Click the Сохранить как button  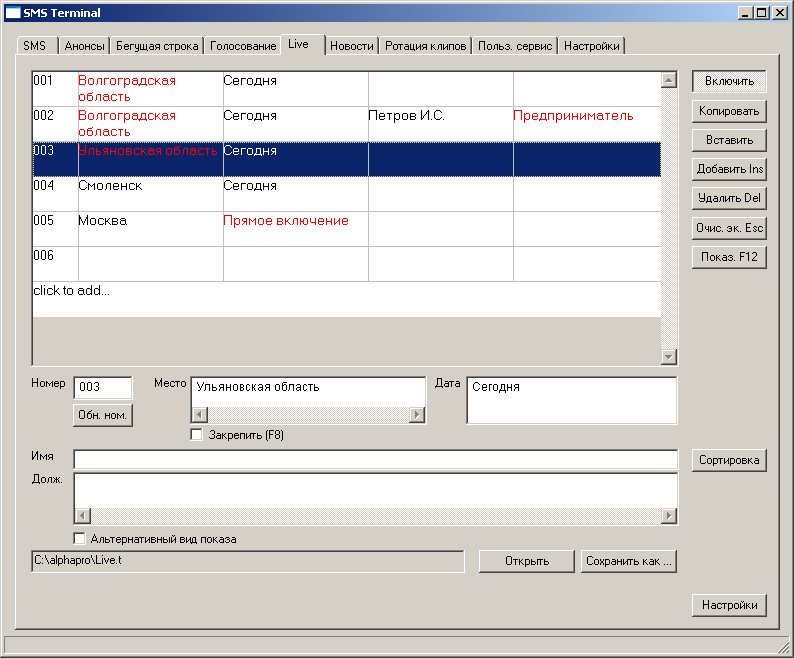[629, 561]
